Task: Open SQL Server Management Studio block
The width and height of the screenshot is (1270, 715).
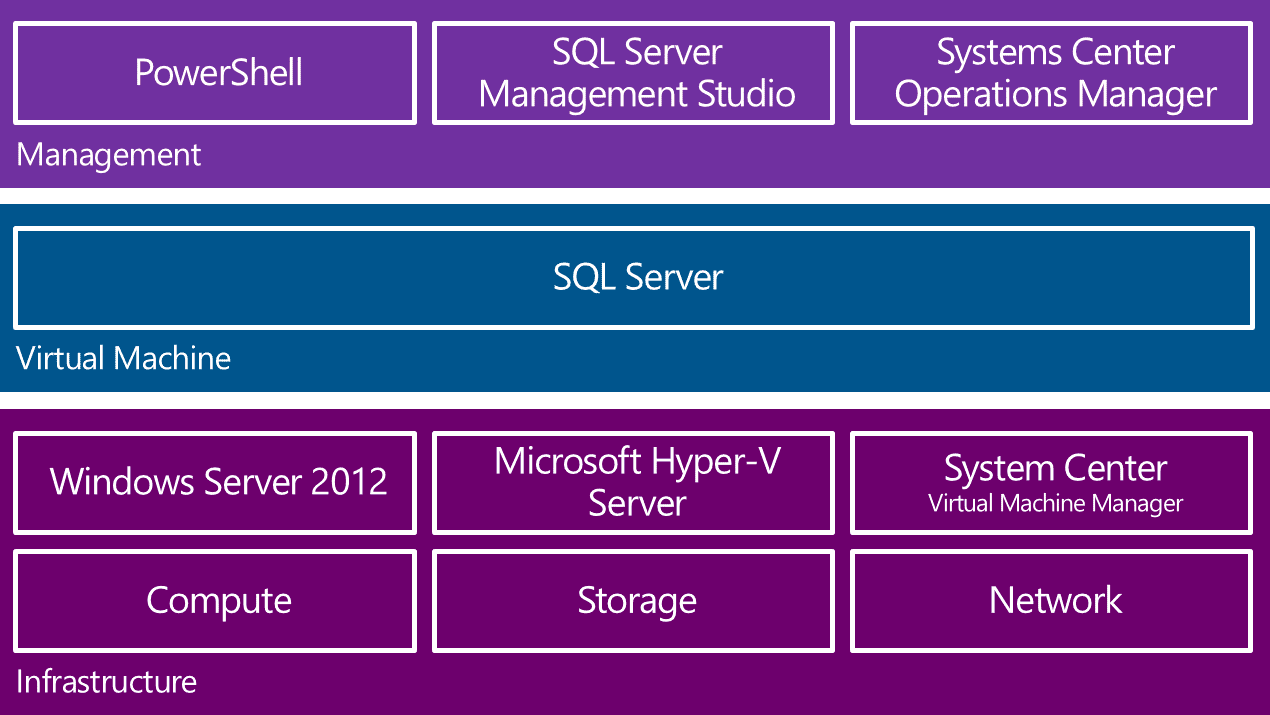Action: (633, 72)
